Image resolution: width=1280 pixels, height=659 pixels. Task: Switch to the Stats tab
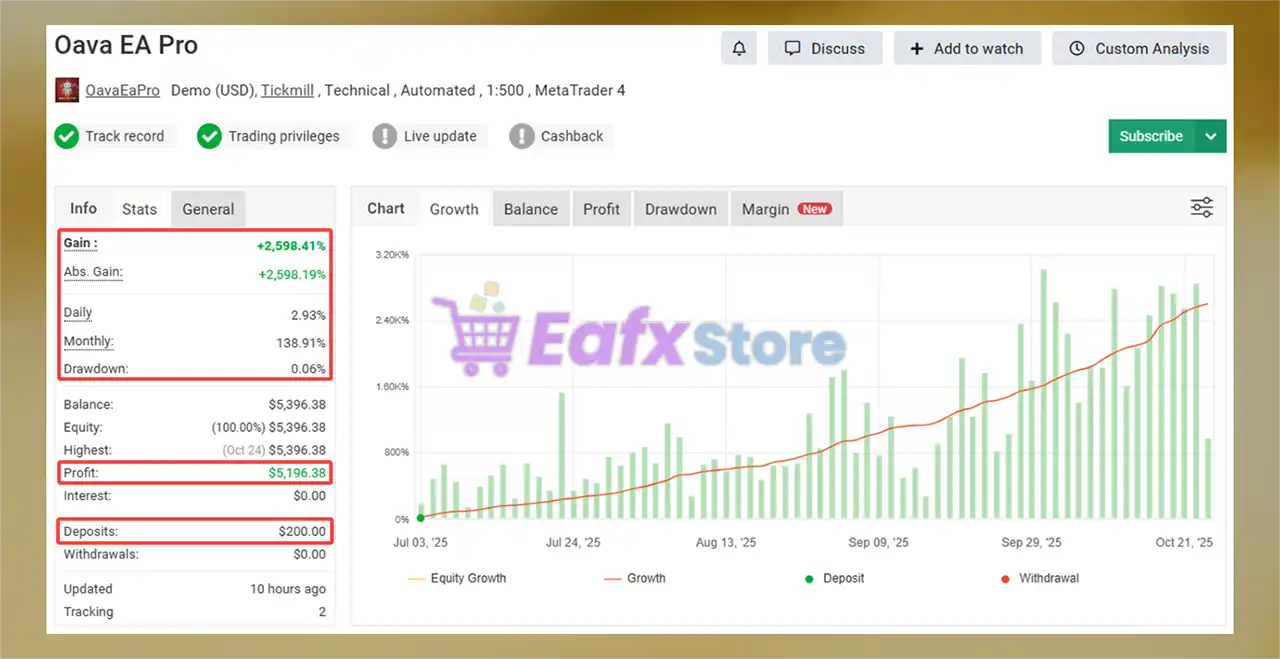point(139,209)
